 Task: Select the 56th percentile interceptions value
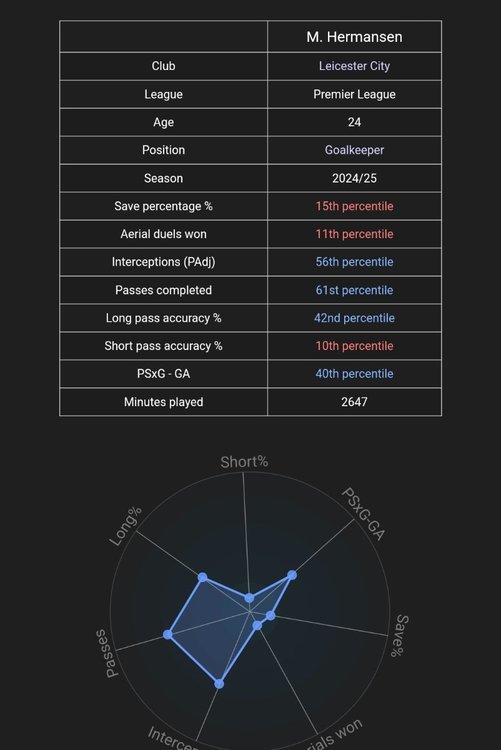coord(354,262)
